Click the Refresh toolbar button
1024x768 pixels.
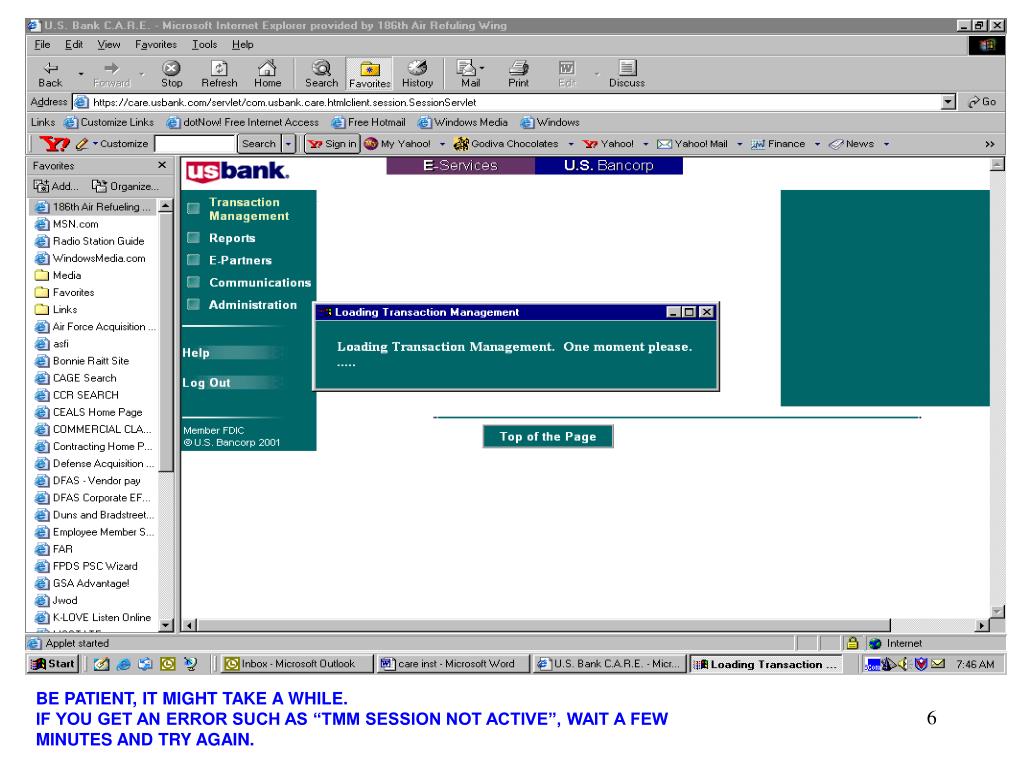219,74
